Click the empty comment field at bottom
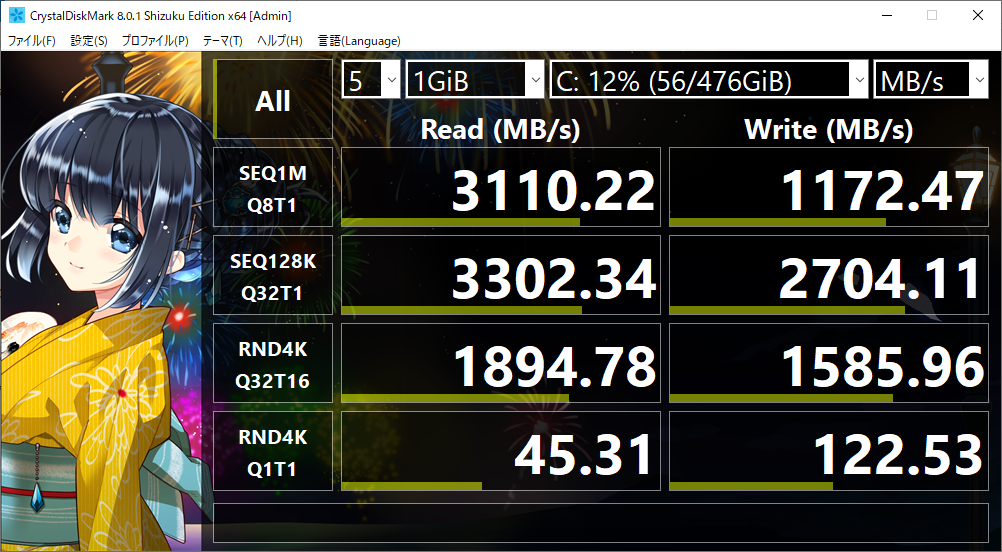1002x552 pixels. point(601,523)
